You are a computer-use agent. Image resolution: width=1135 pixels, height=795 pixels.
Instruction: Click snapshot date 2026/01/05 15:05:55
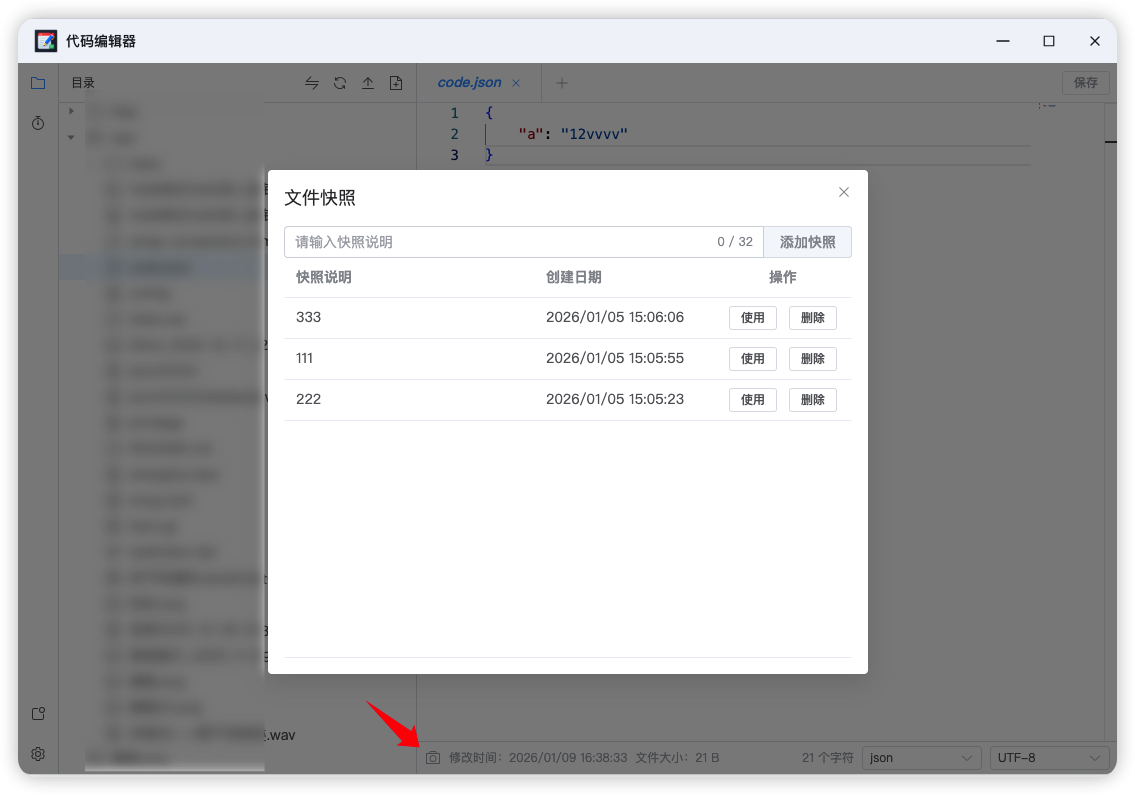coord(615,358)
